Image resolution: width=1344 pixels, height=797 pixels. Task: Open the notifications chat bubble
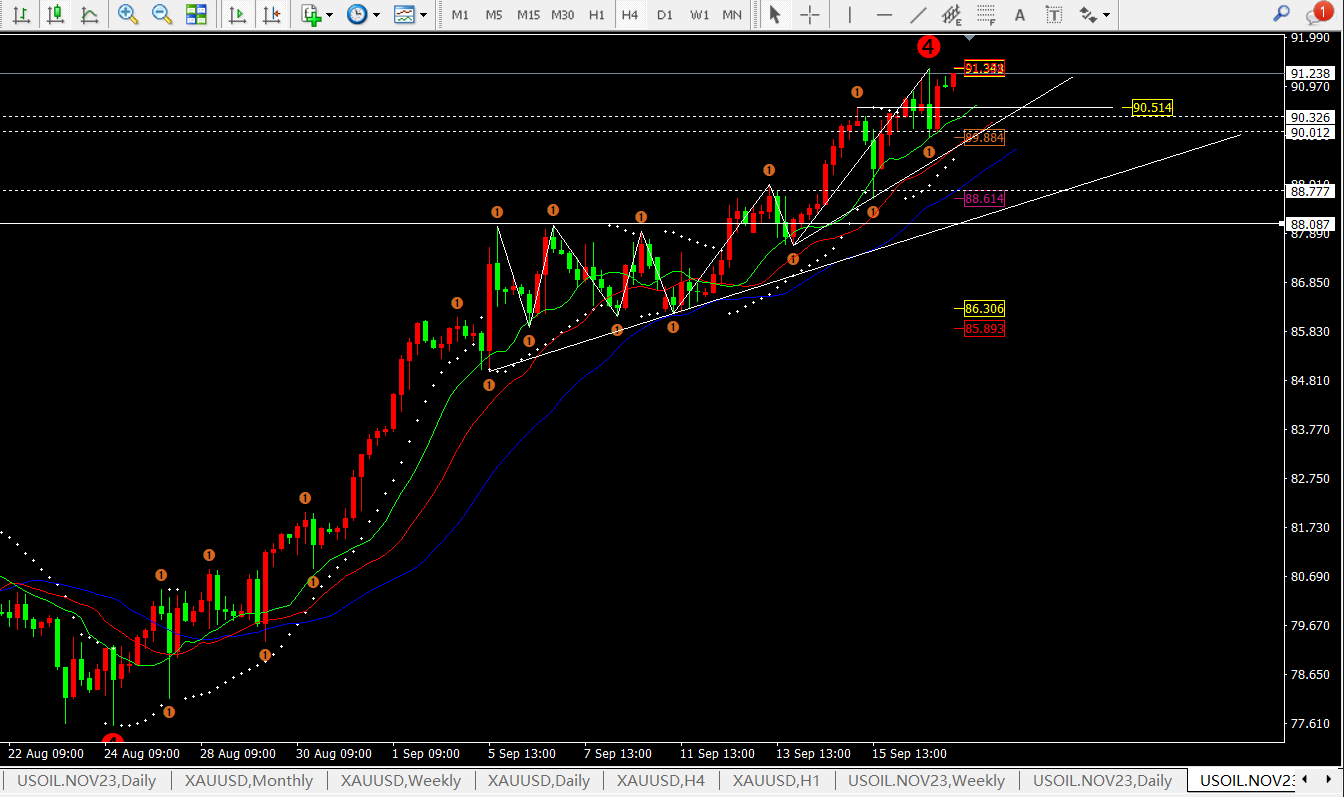(x=1317, y=14)
